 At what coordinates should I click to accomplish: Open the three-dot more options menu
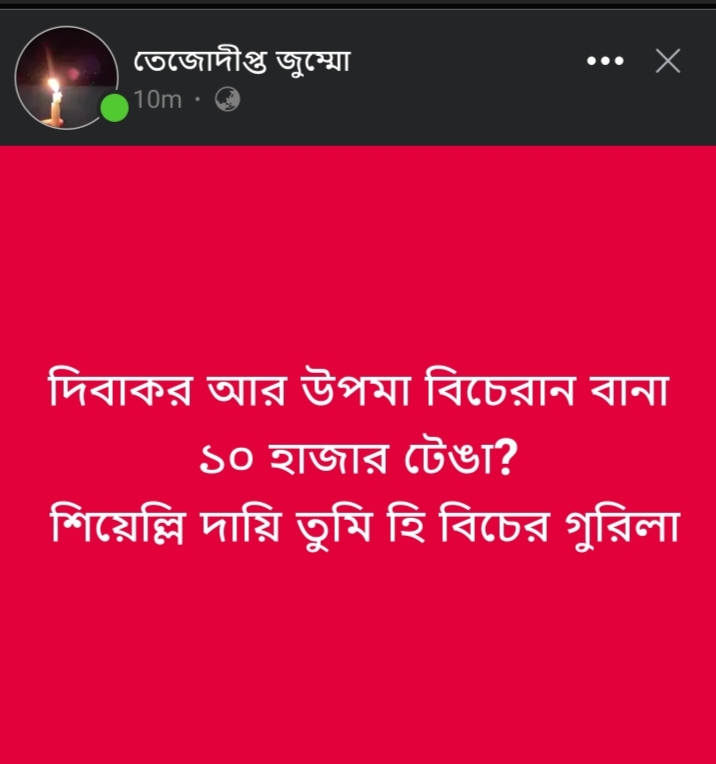605,61
